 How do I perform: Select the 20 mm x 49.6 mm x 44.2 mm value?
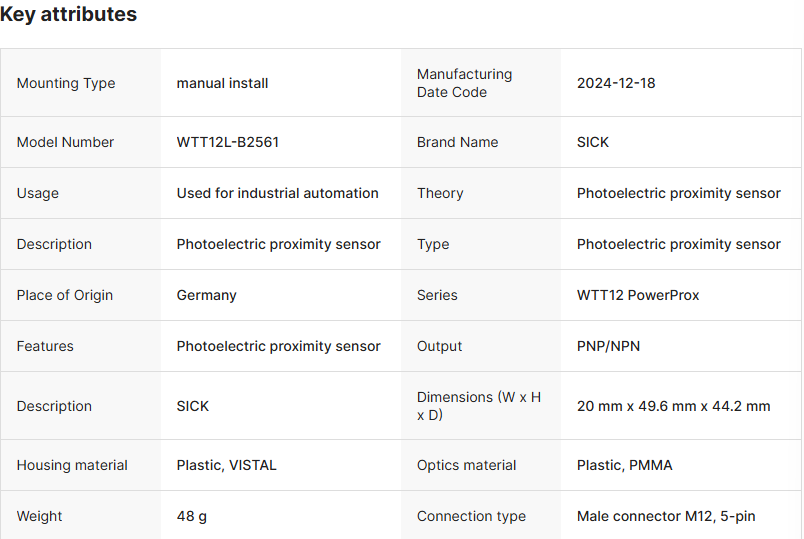tap(674, 406)
